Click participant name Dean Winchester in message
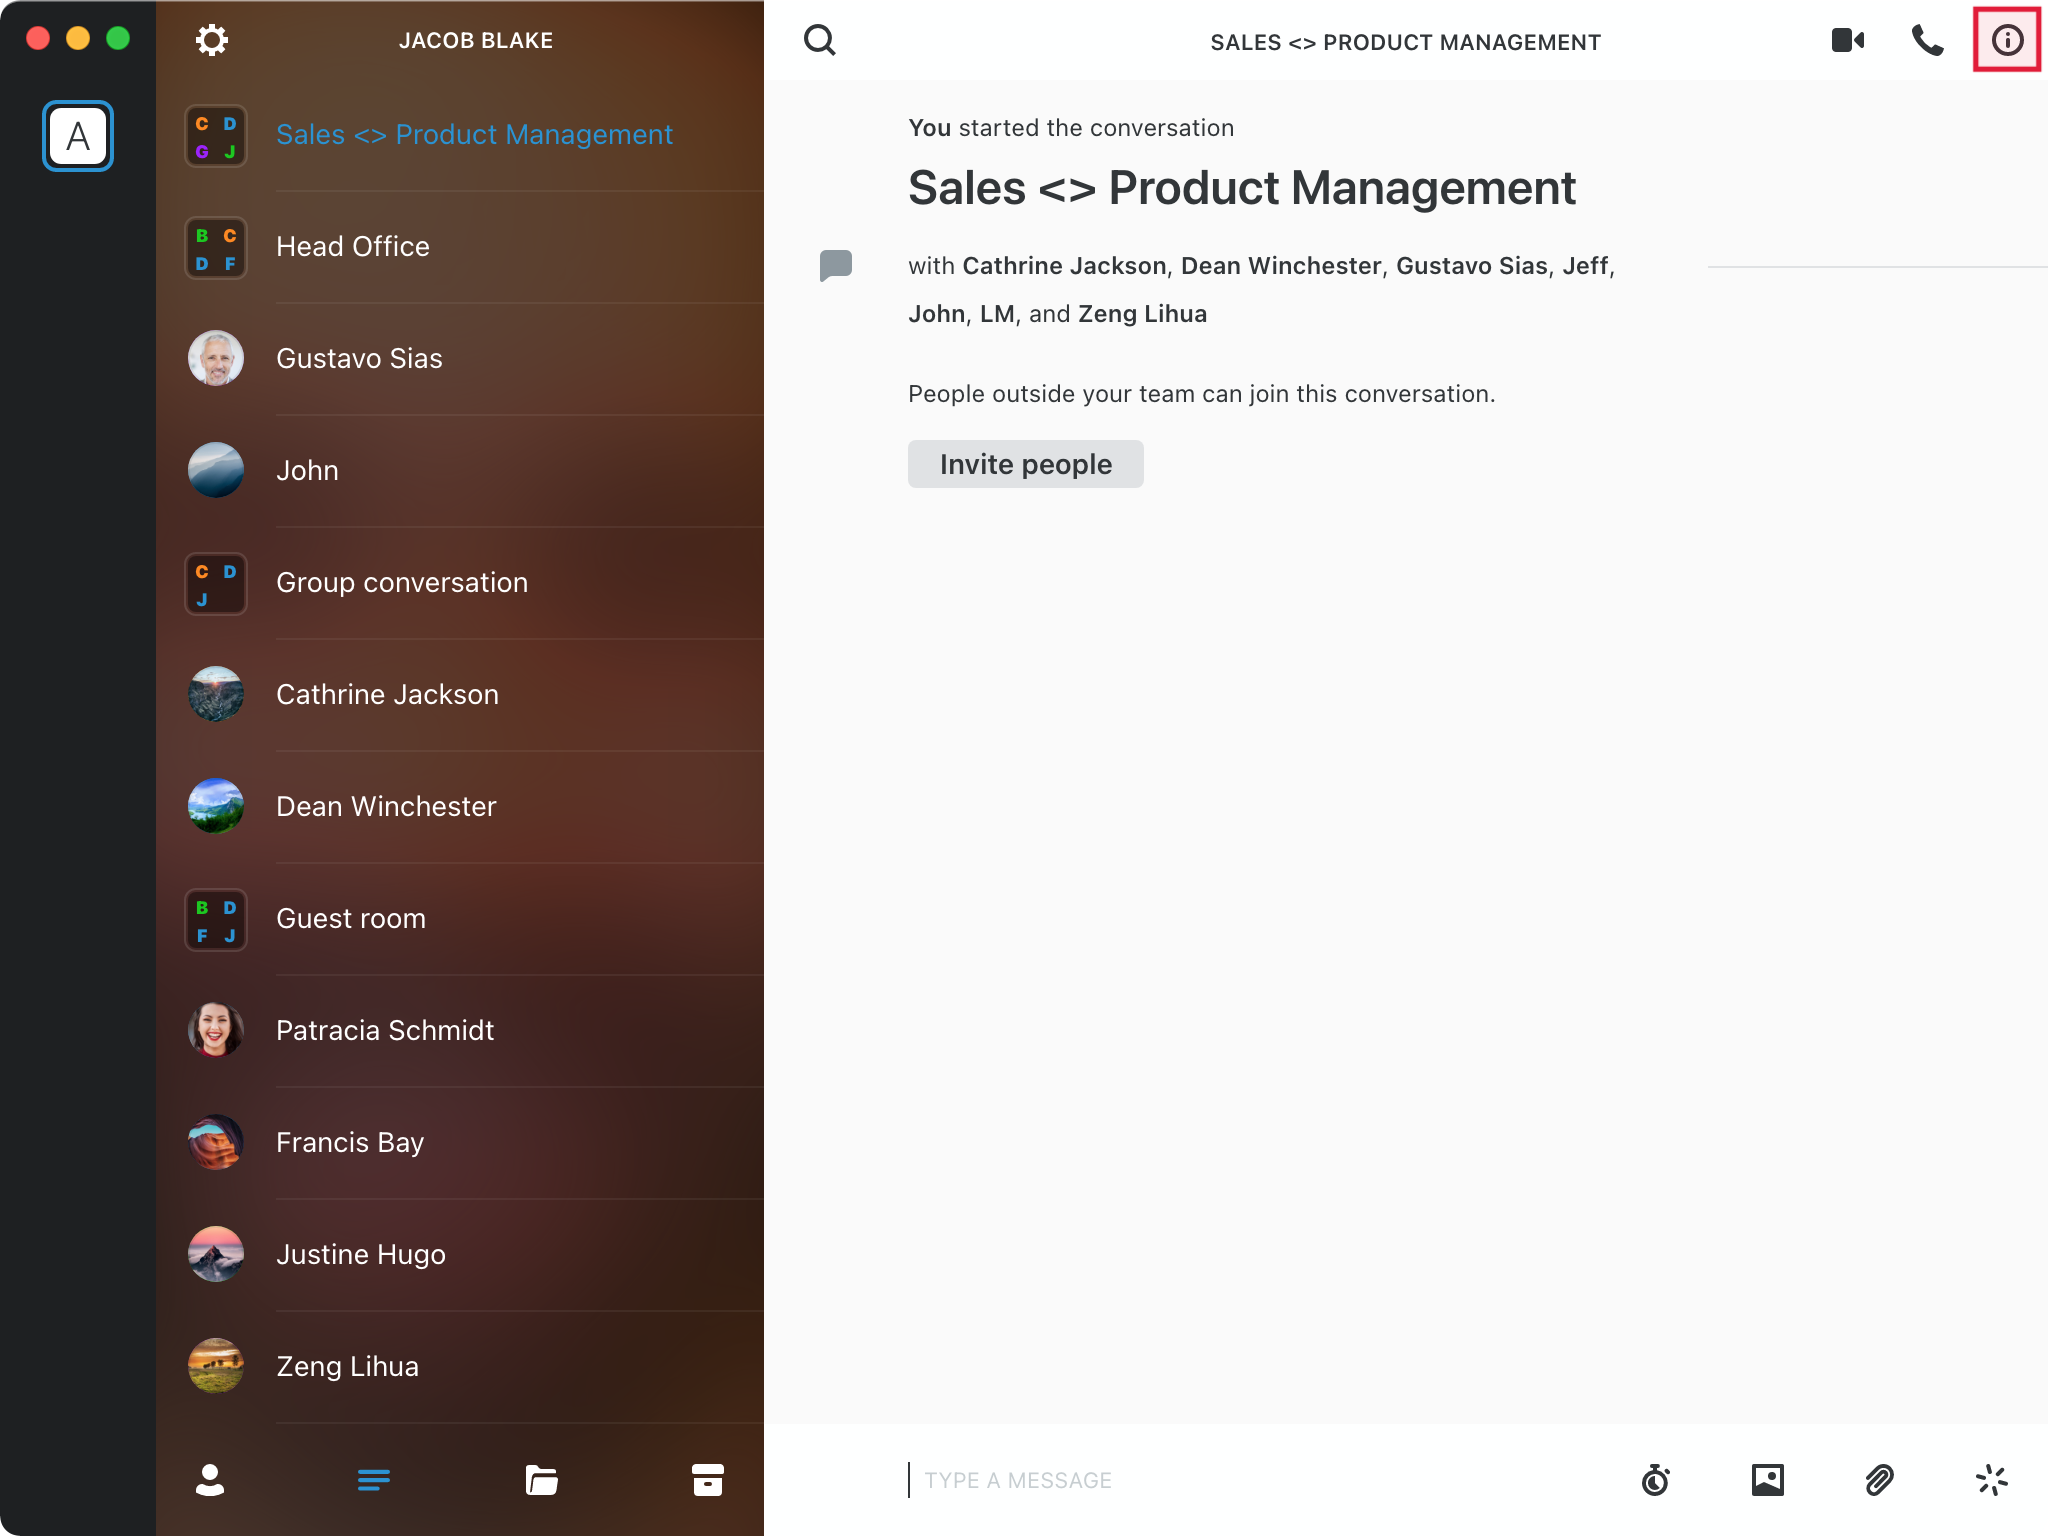Viewport: 2048px width, 1536px height. (1281, 266)
